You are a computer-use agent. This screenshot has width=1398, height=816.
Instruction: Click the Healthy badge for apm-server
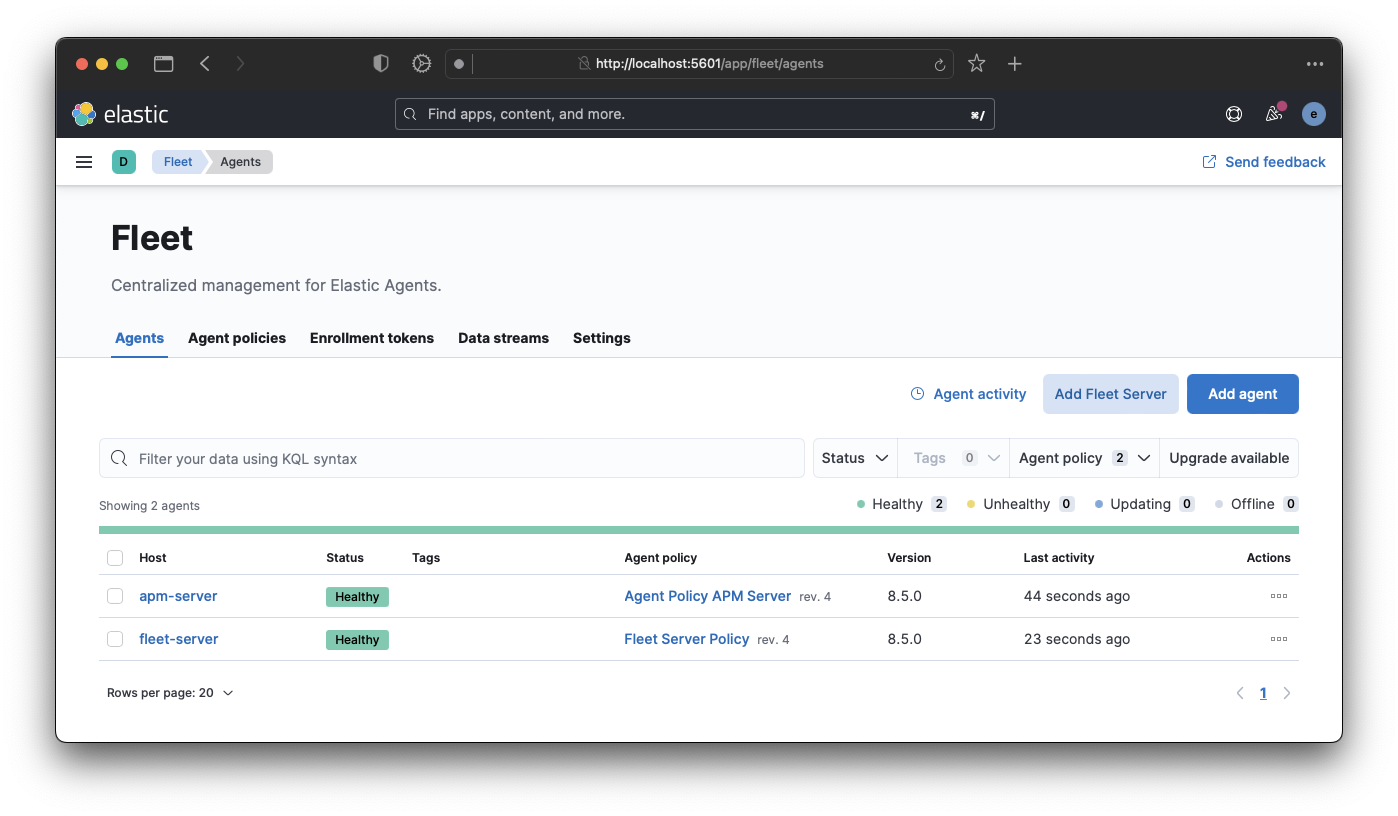[357, 597]
